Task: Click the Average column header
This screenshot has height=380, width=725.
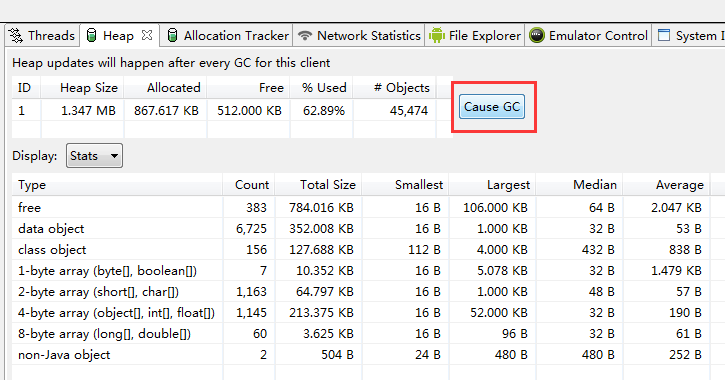Action: coord(667,185)
